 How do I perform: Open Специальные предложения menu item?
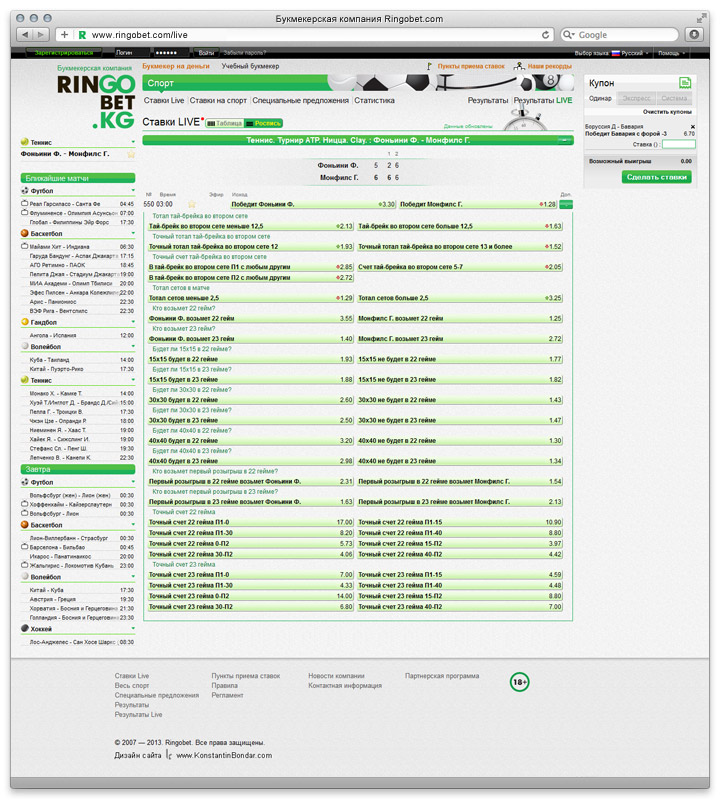point(301,100)
